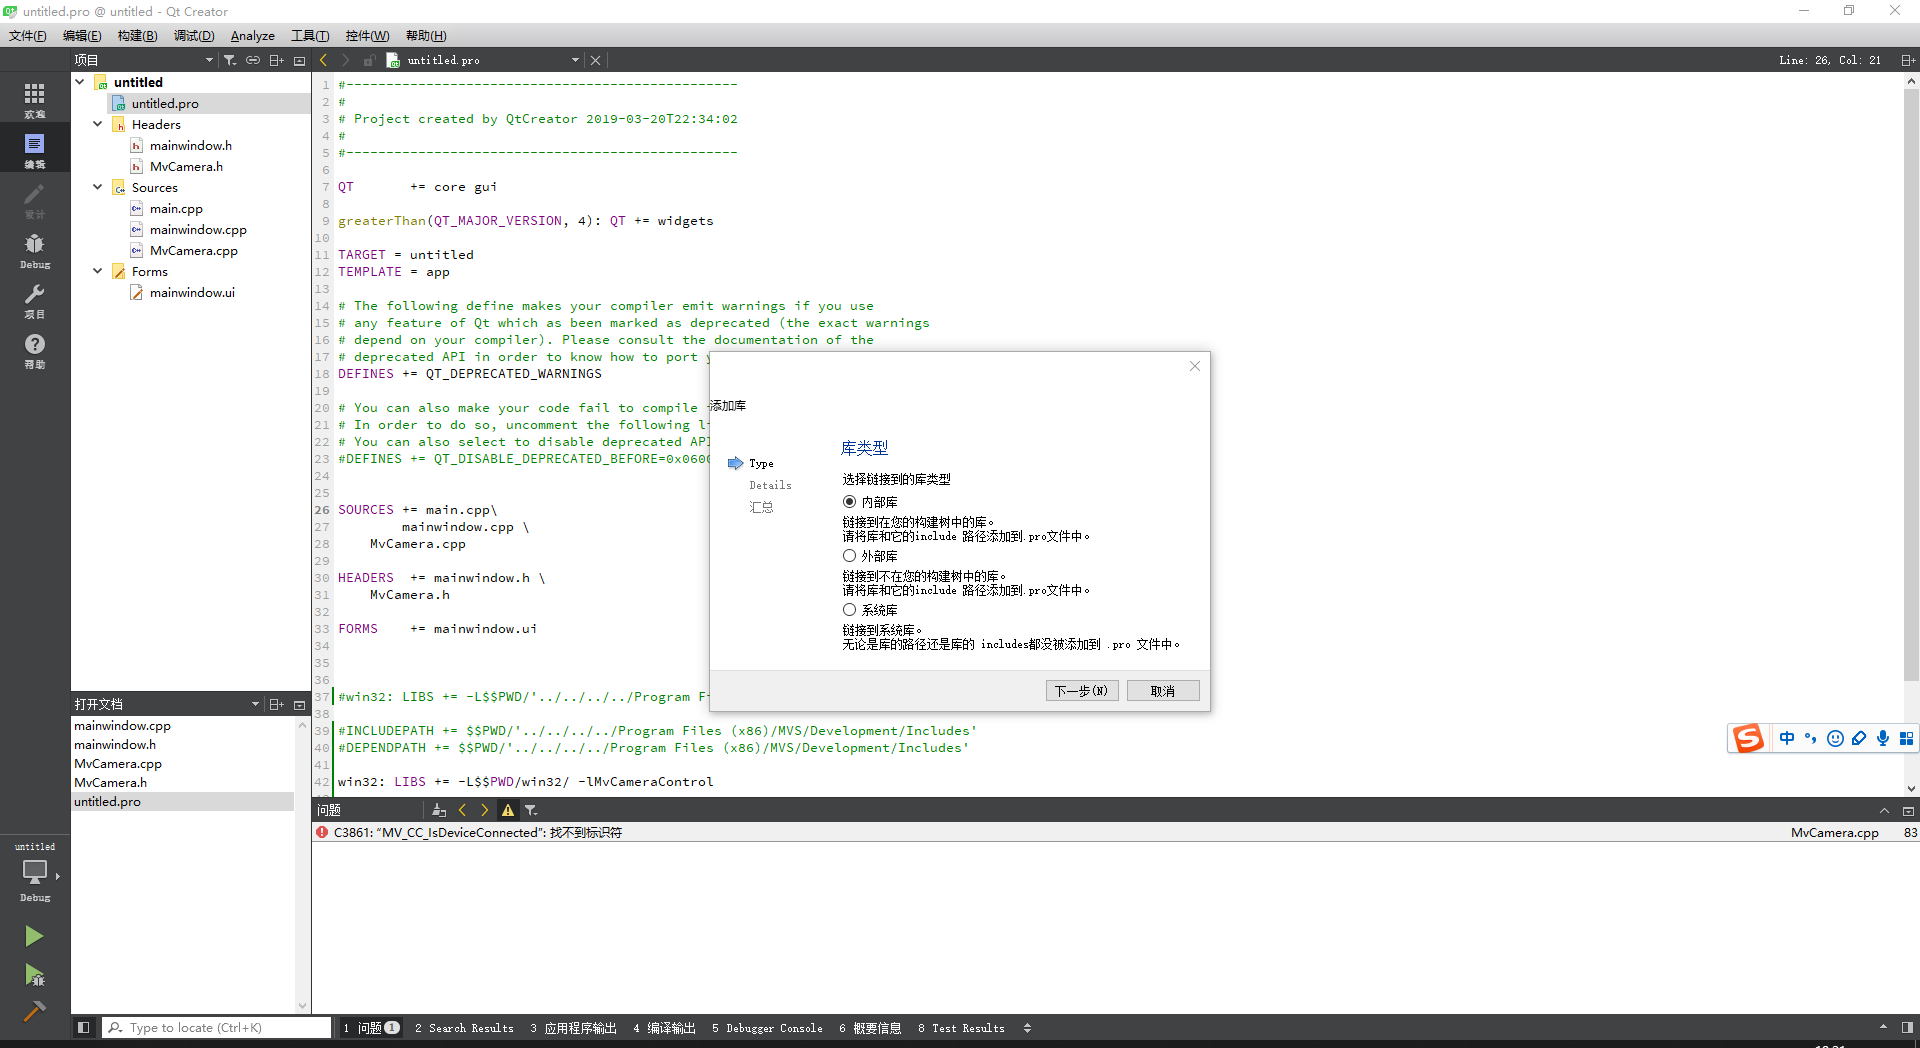This screenshot has width=1920, height=1048.
Task: Click the Type to locate search field
Action: coord(217,1027)
